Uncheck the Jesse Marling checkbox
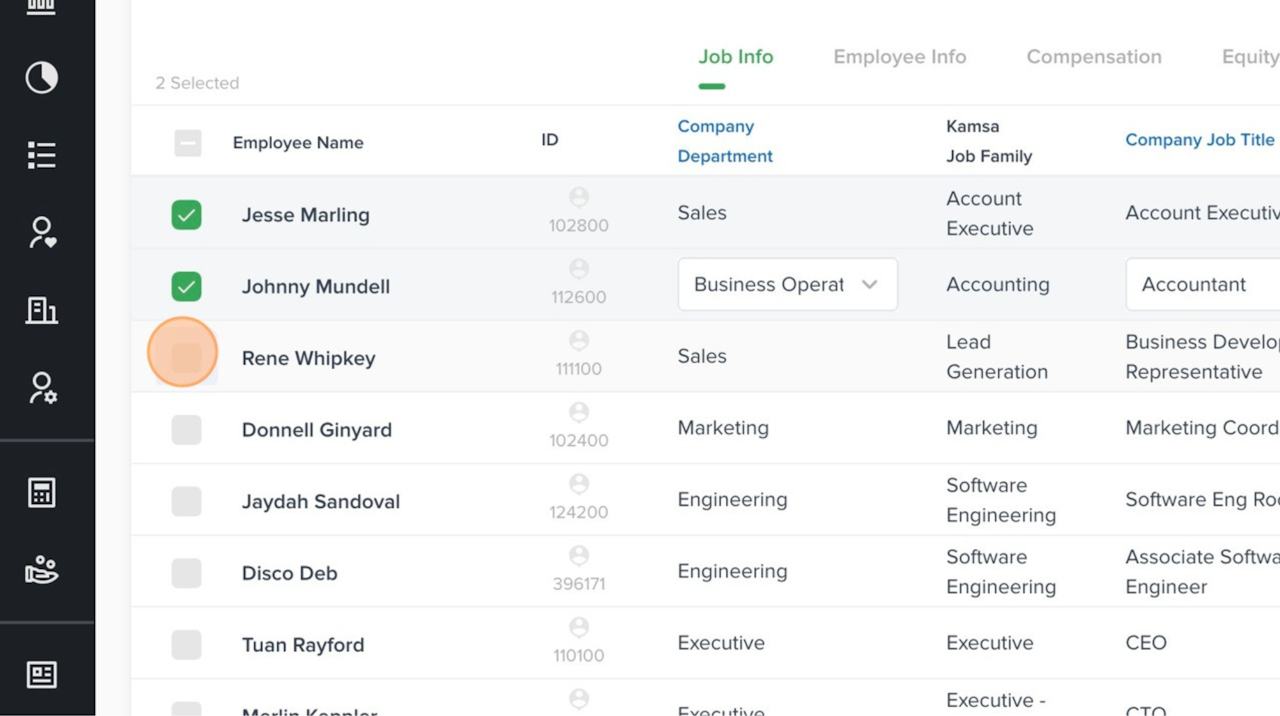The height and width of the screenshot is (716, 1280). point(187,215)
